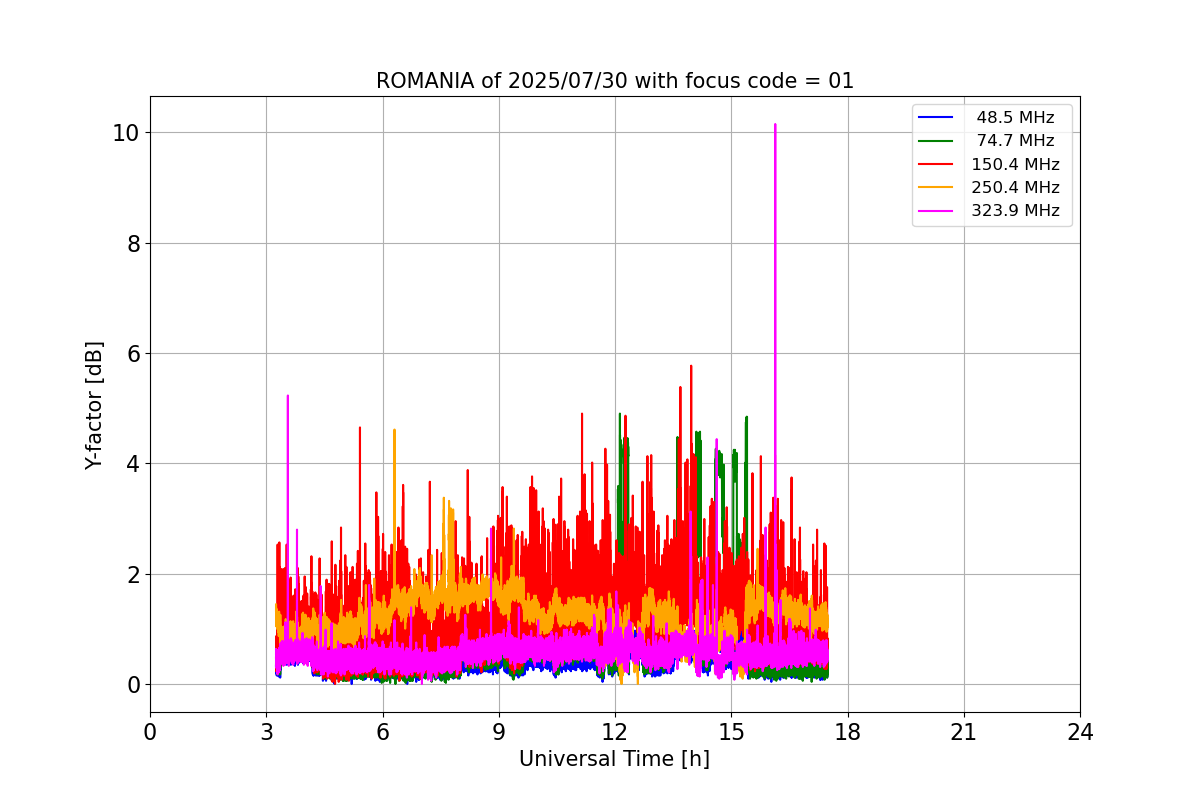This screenshot has width=1200, height=800.
Task: Click the plot title 'ROMANIA of 2025/07/30'
Action: (x=504, y=81)
